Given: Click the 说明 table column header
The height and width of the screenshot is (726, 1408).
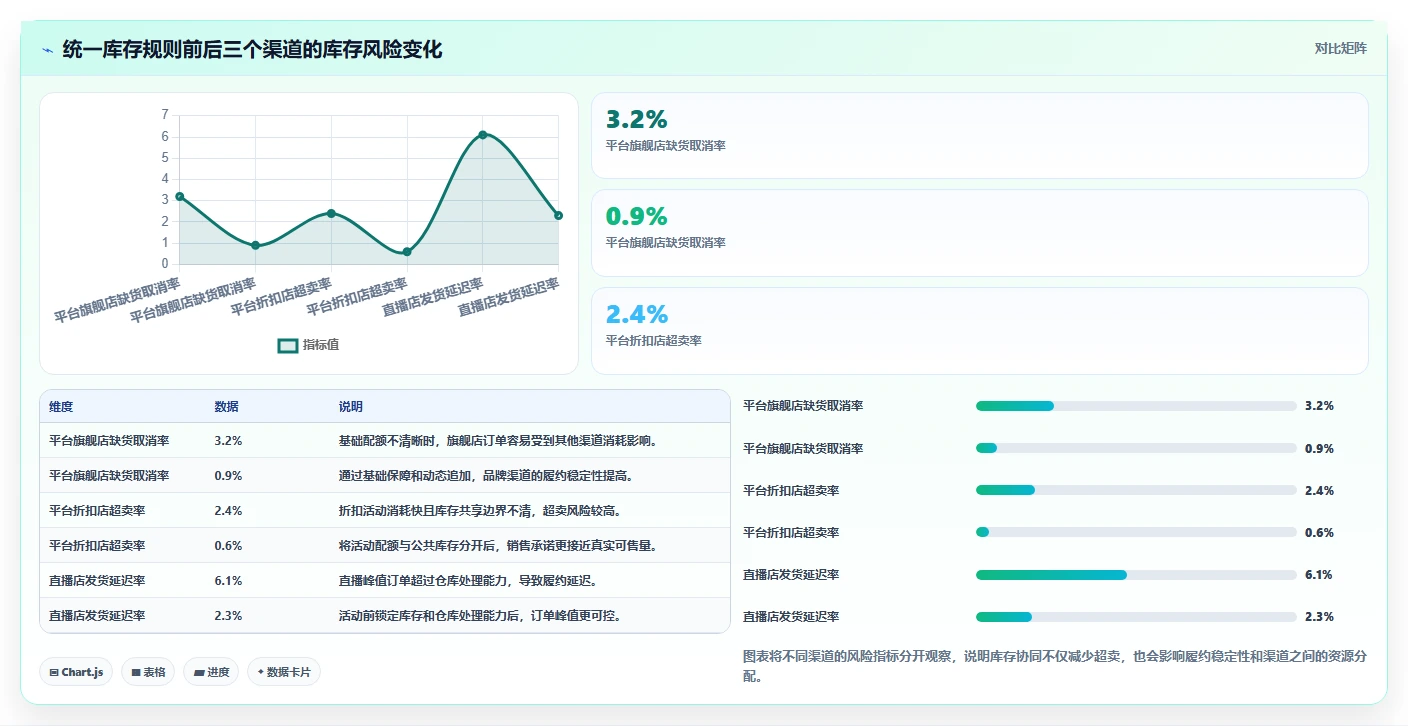Looking at the screenshot, I should [351, 407].
